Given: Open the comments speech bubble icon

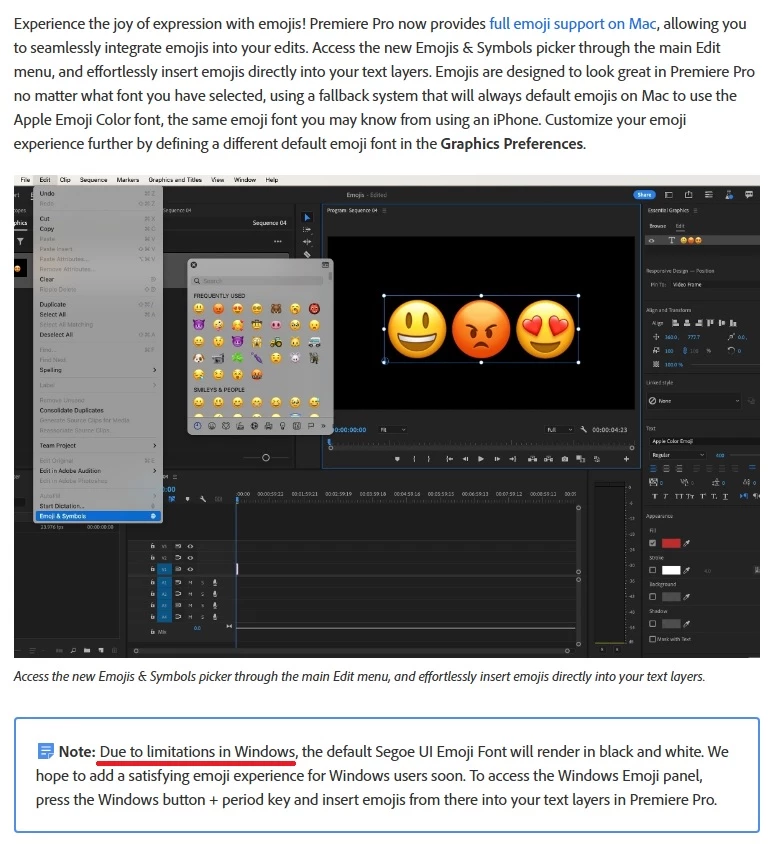Looking at the screenshot, I should (x=749, y=195).
